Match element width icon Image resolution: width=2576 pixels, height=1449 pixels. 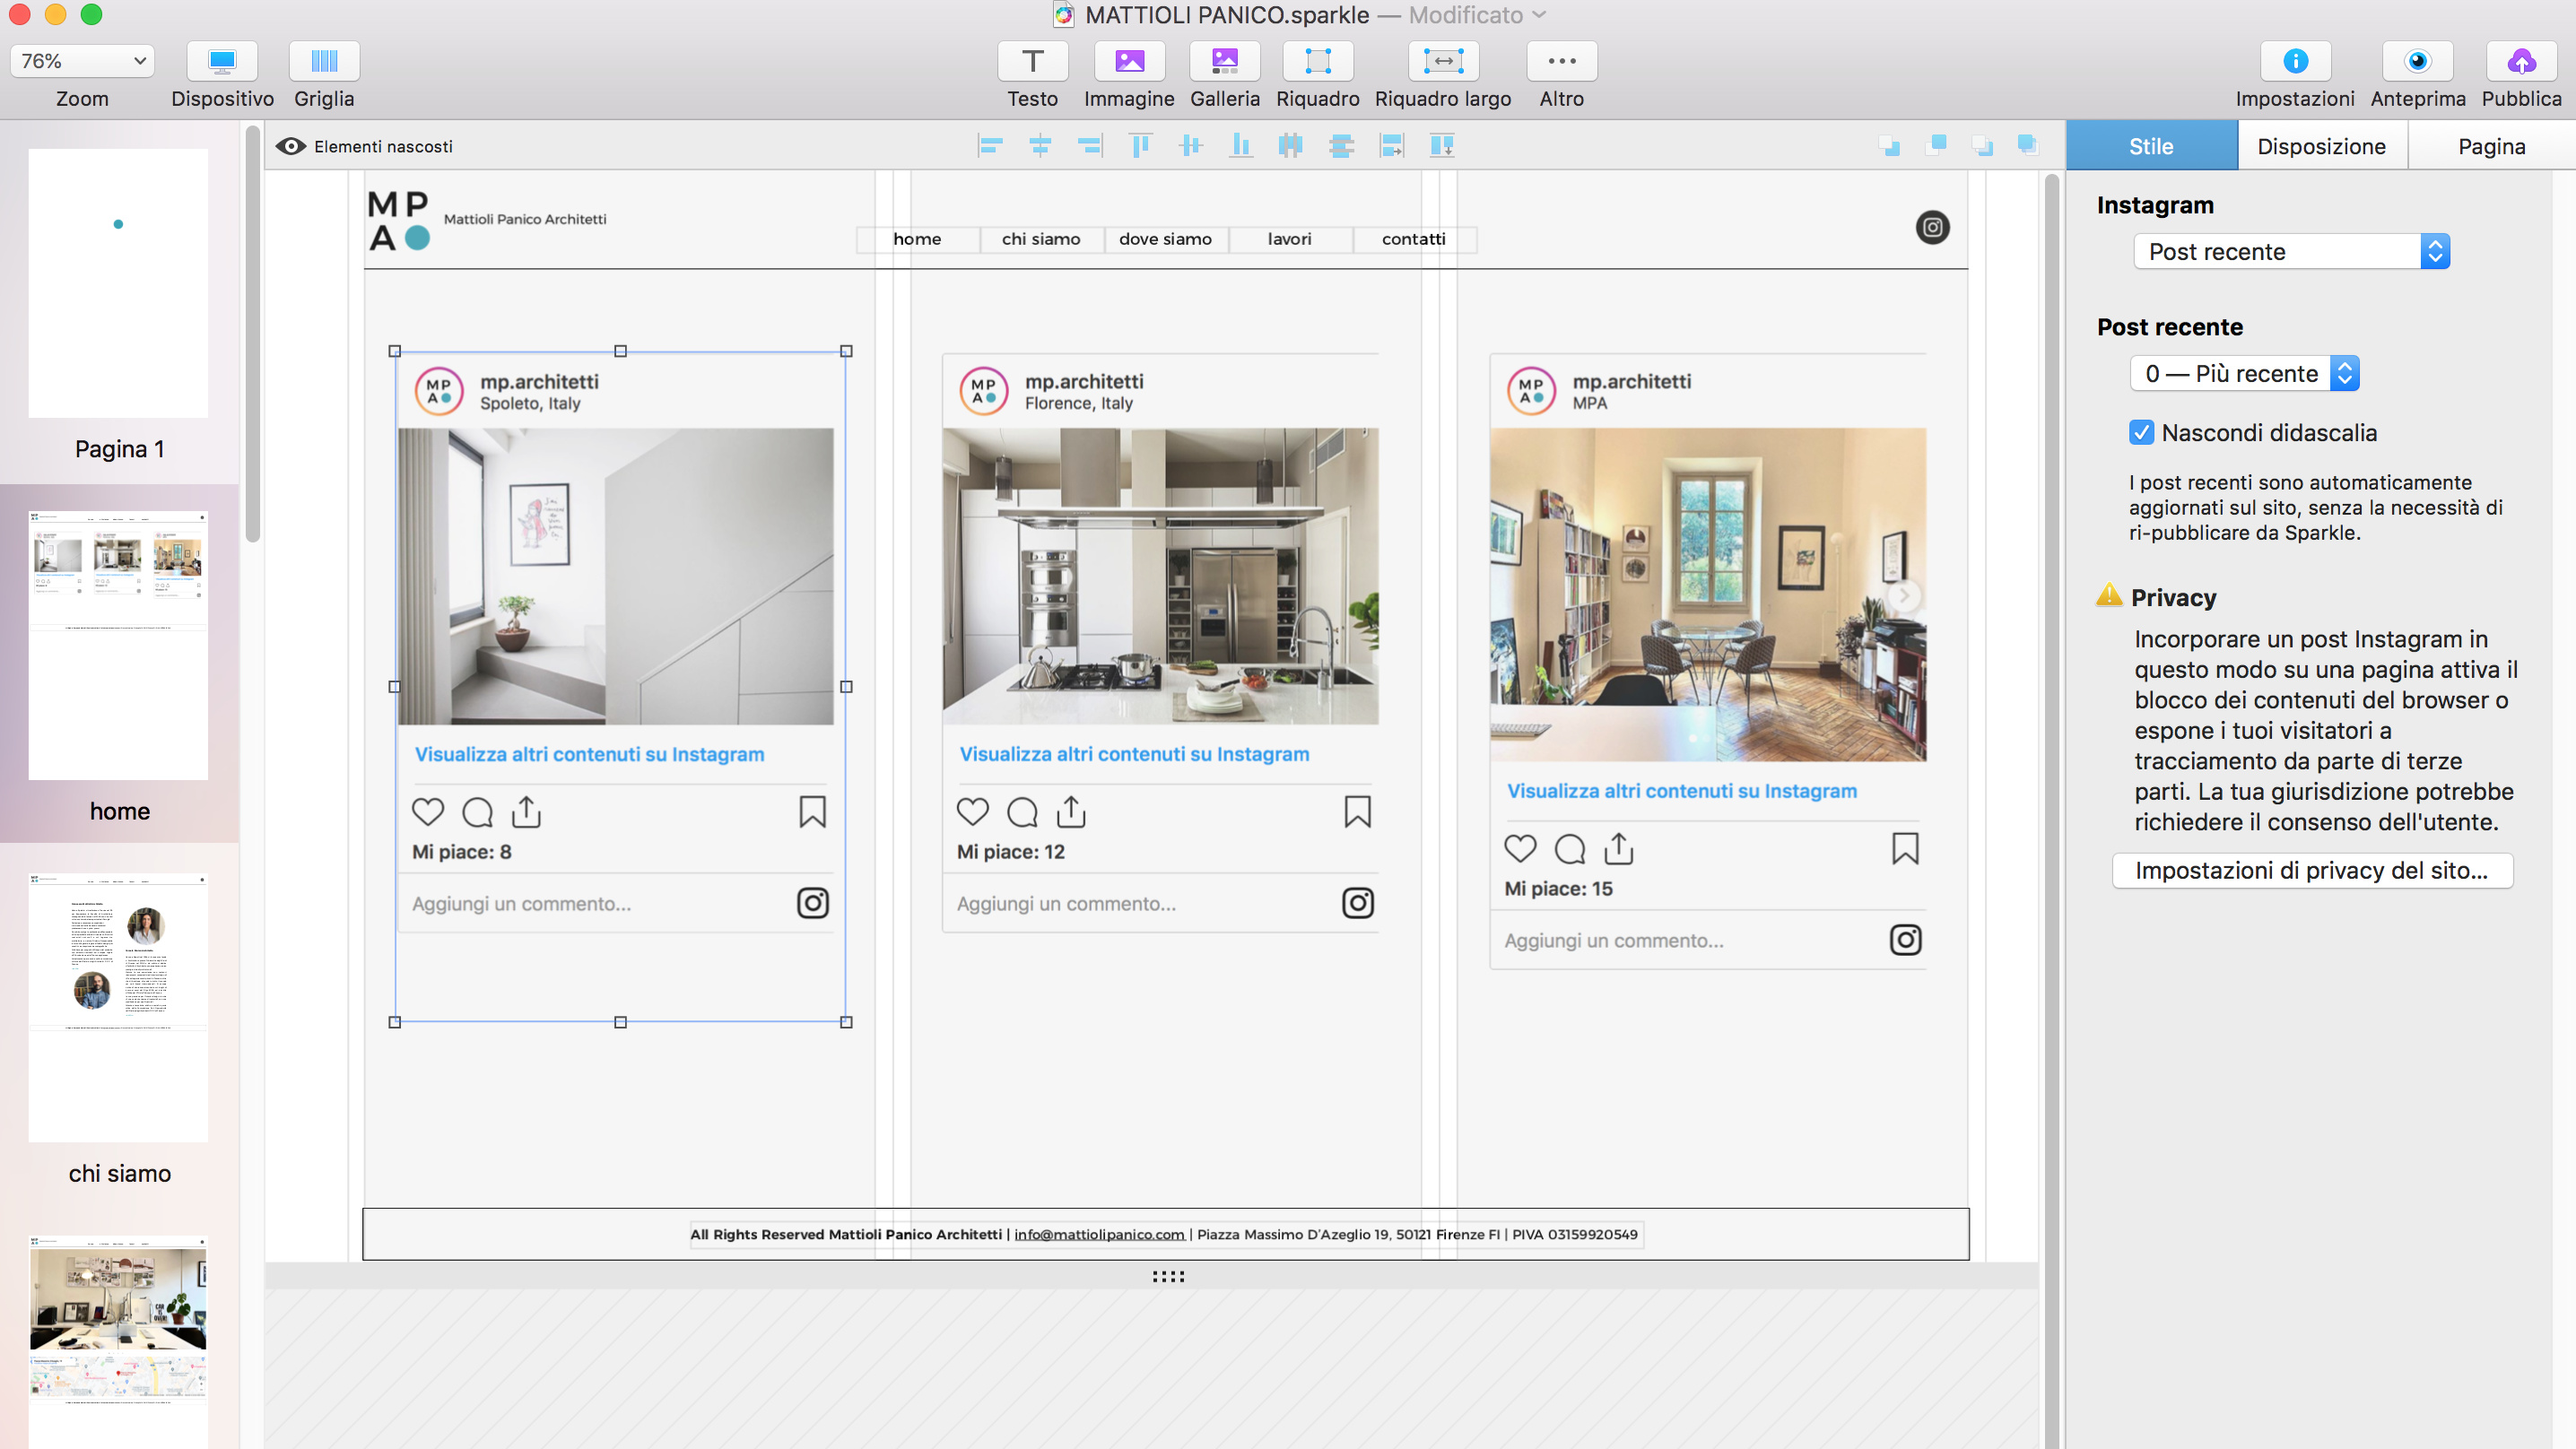coord(1391,146)
